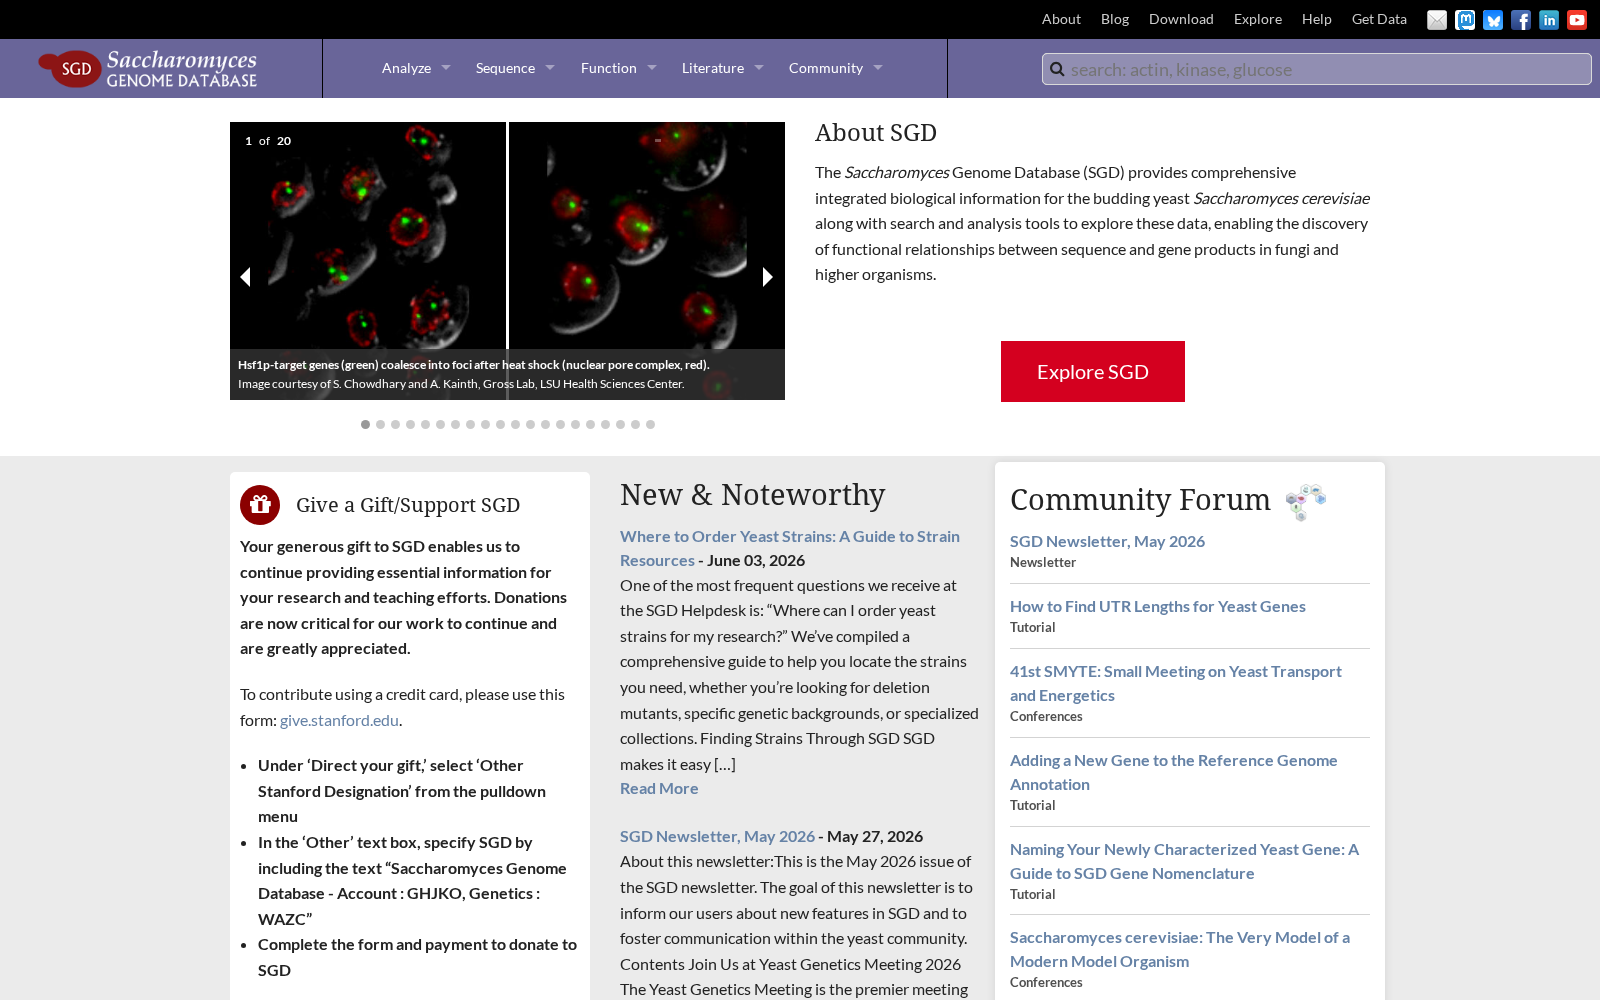1600x1000 pixels.
Task: Open the Explore menu item
Action: 1258,19
